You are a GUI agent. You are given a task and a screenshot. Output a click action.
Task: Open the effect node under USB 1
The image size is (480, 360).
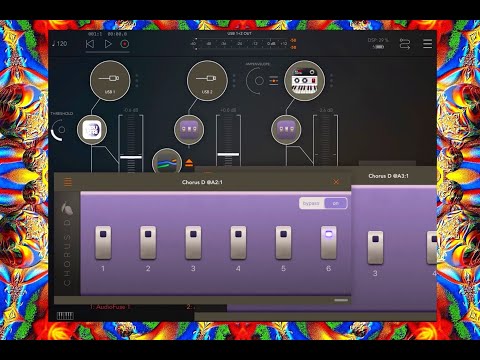coord(92,130)
